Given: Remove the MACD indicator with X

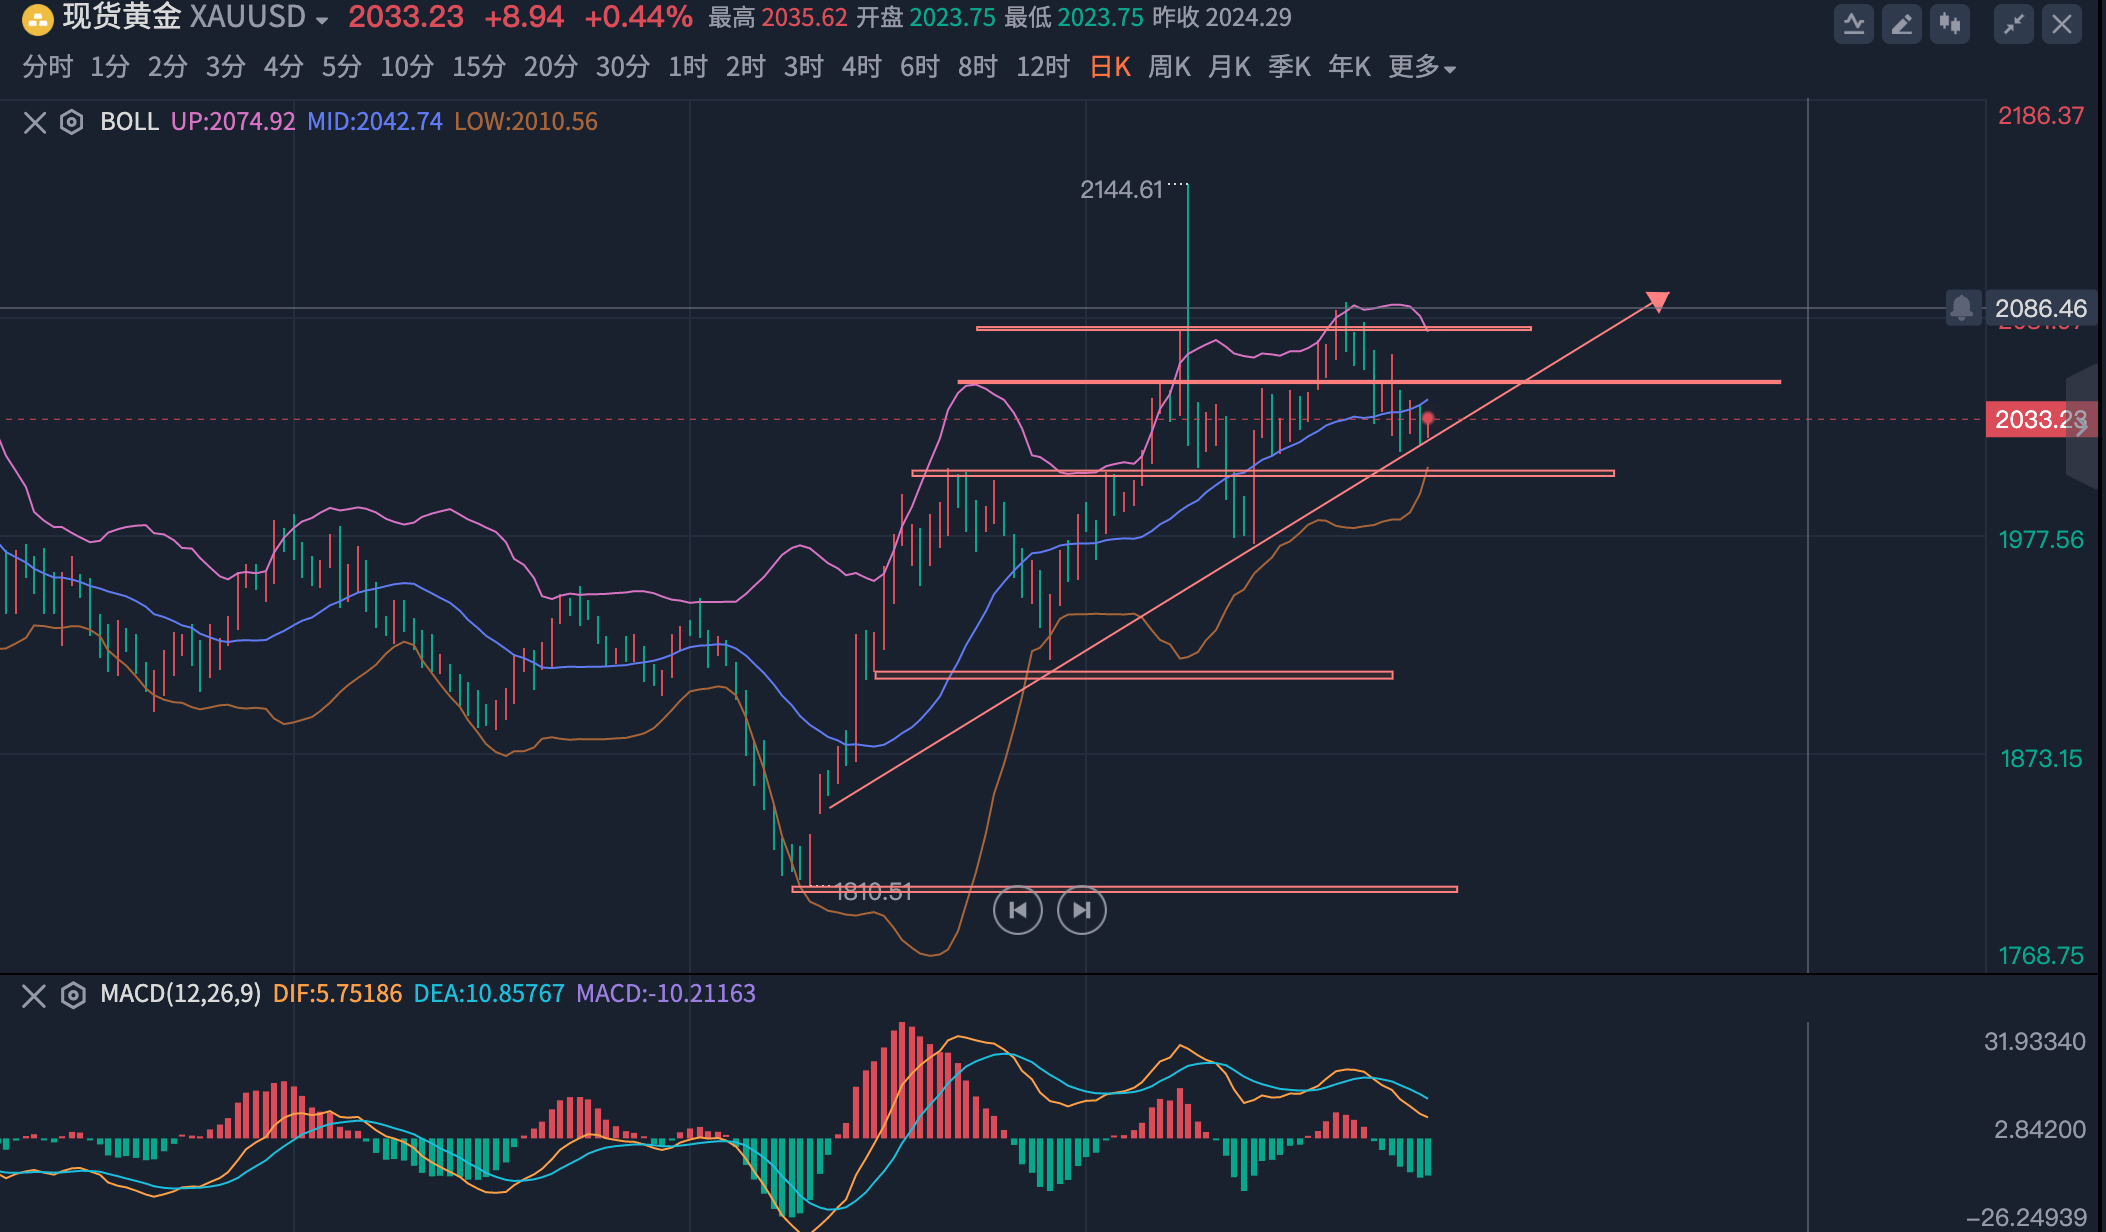Looking at the screenshot, I should point(34,995).
